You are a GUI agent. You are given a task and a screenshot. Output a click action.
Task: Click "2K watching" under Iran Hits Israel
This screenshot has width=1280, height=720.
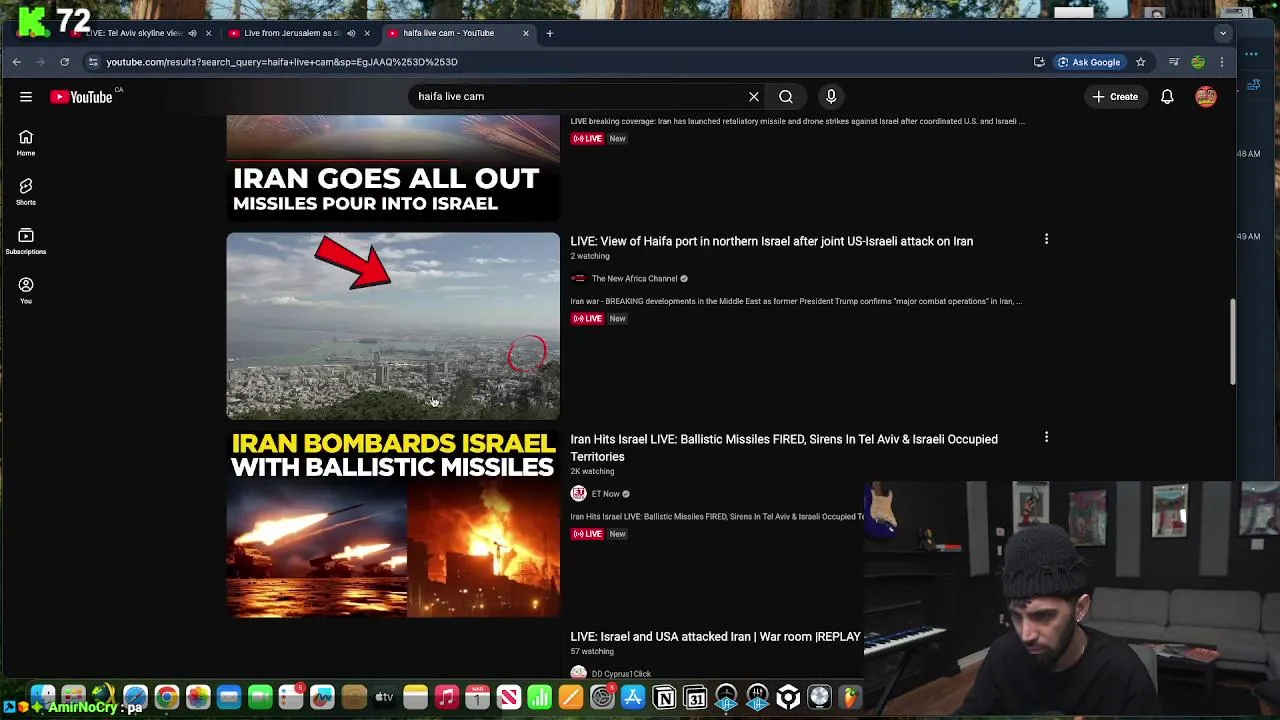tap(592, 471)
